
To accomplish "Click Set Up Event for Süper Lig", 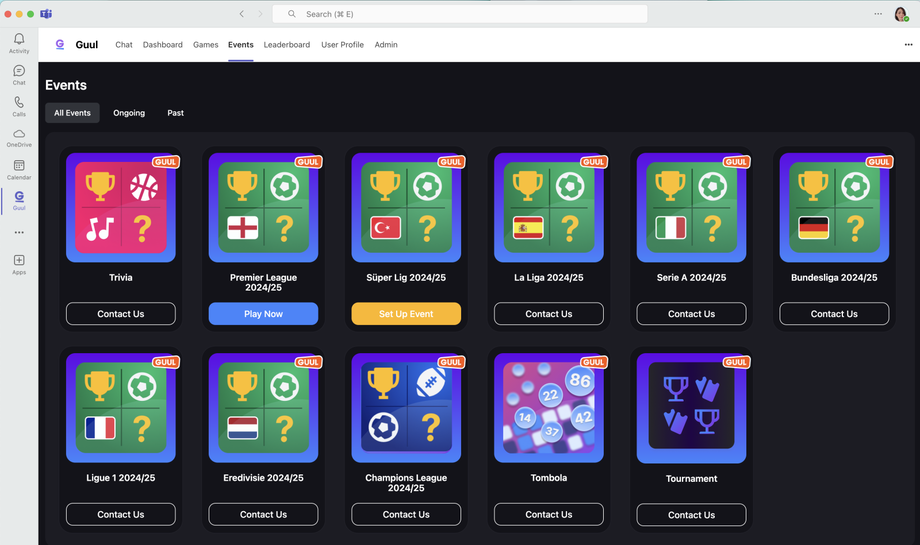I will coord(406,314).
